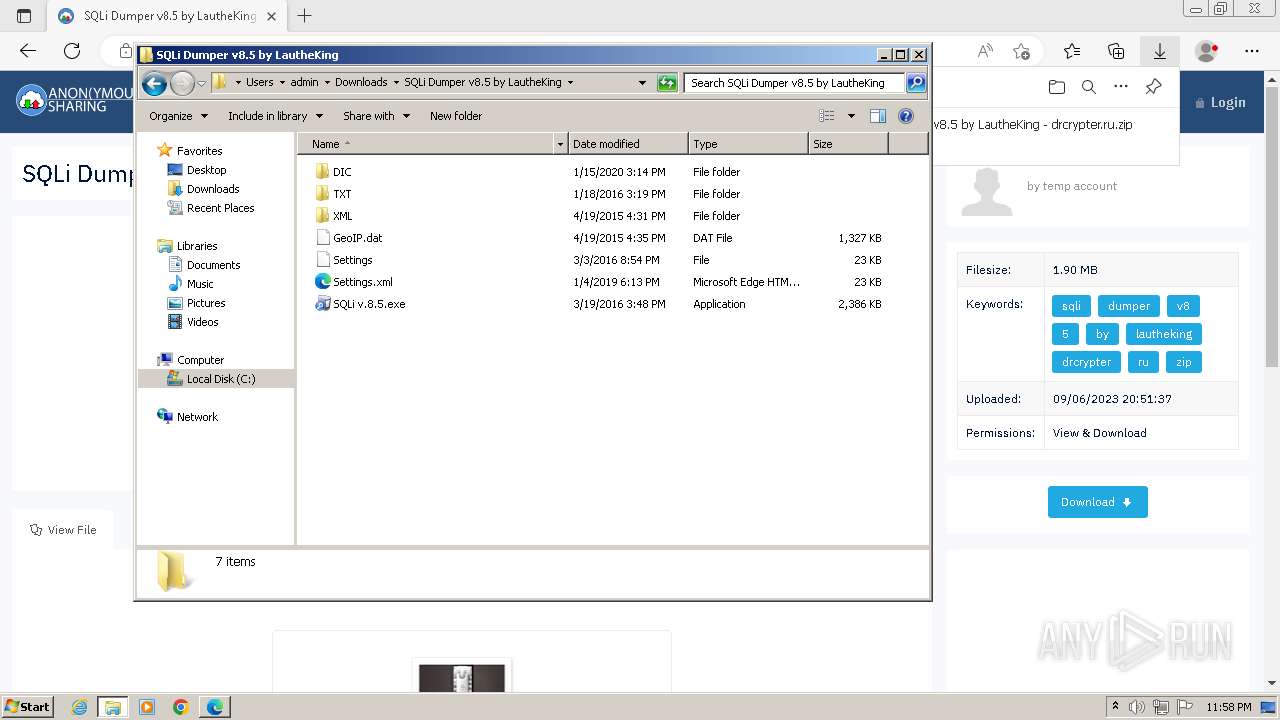Open Edge downloads toolbar icon
The width and height of the screenshot is (1280, 720).
point(1159,51)
